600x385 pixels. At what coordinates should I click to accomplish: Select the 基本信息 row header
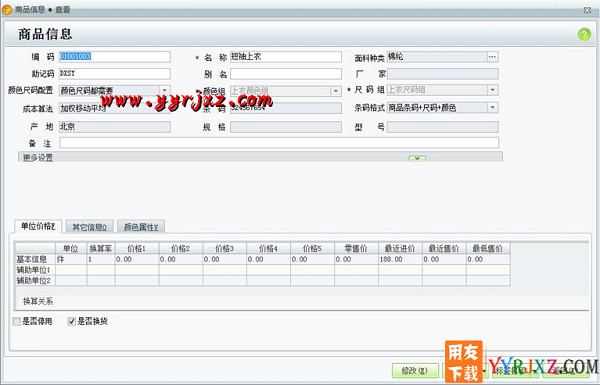35,259
